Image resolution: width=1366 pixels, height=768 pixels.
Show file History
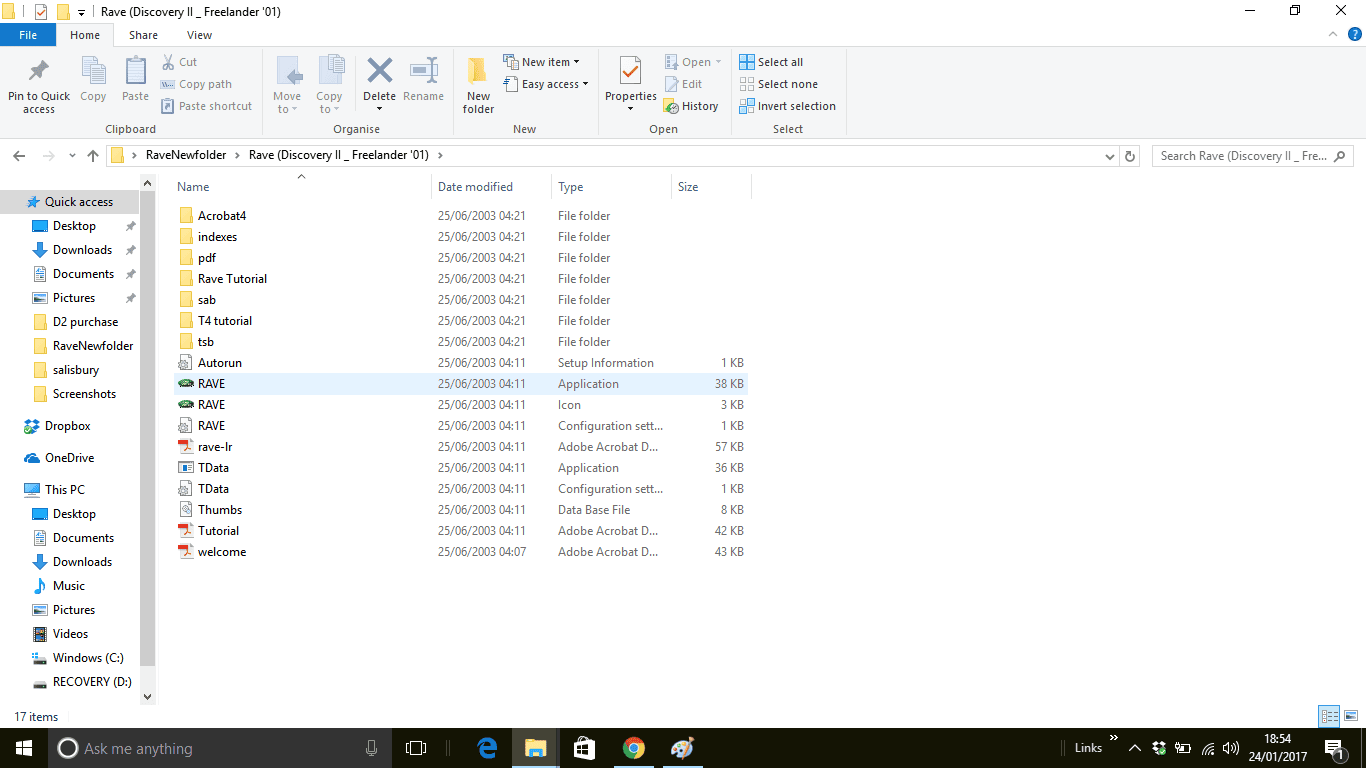click(x=692, y=106)
